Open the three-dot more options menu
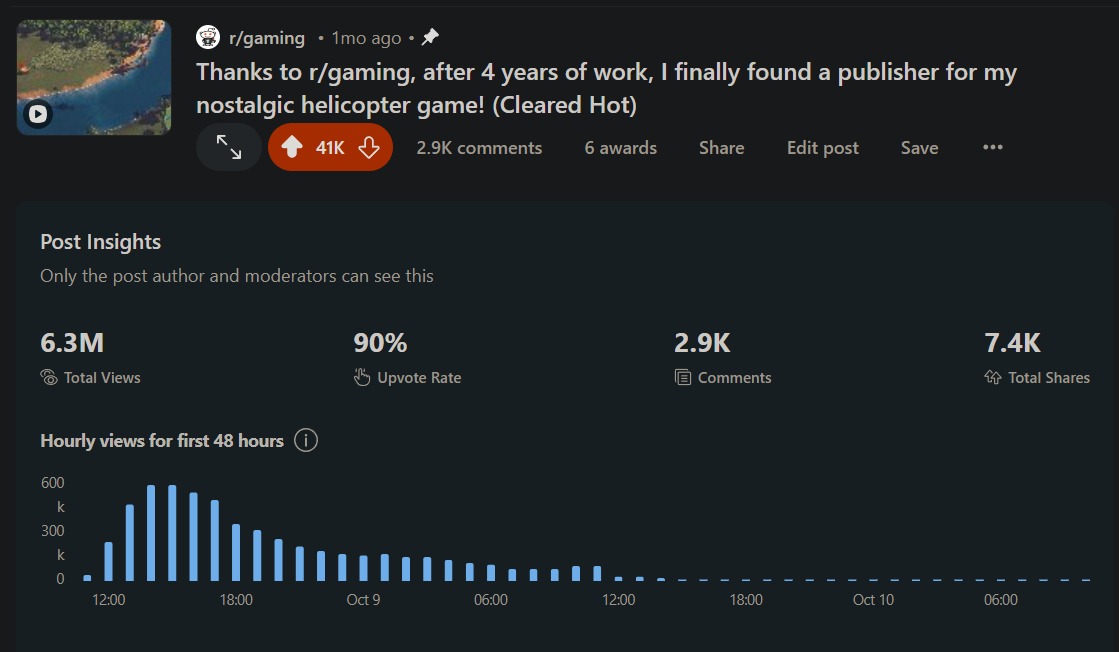The width and height of the screenshot is (1119, 652). 993,147
